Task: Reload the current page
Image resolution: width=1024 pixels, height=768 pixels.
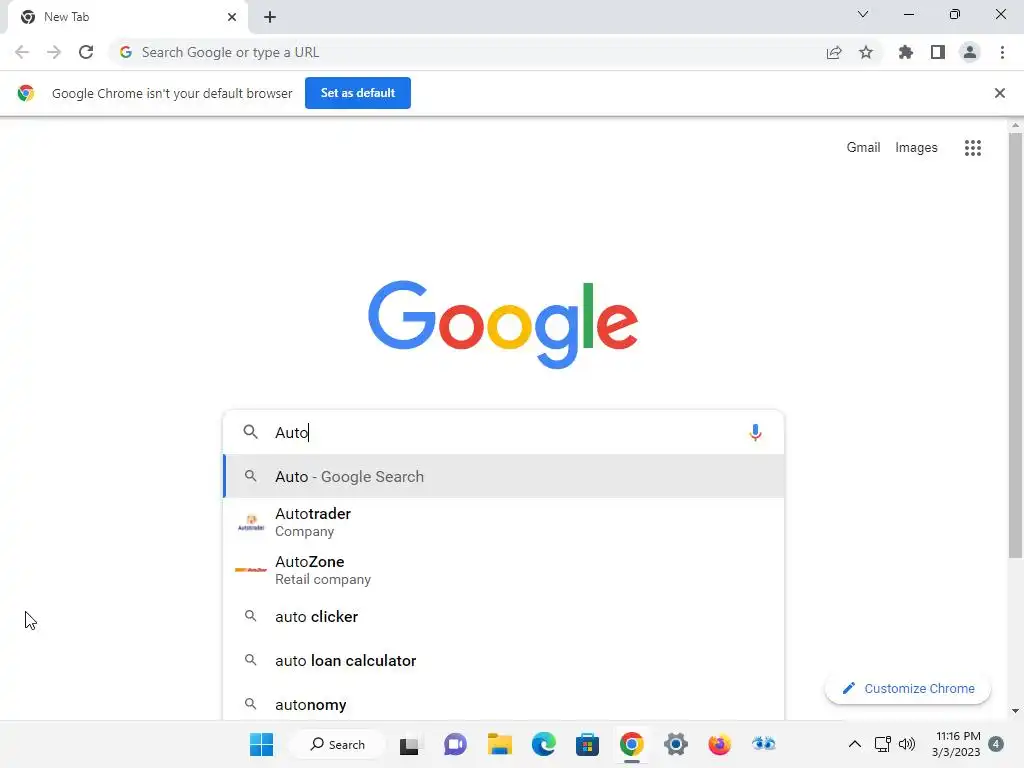Action: (86, 52)
